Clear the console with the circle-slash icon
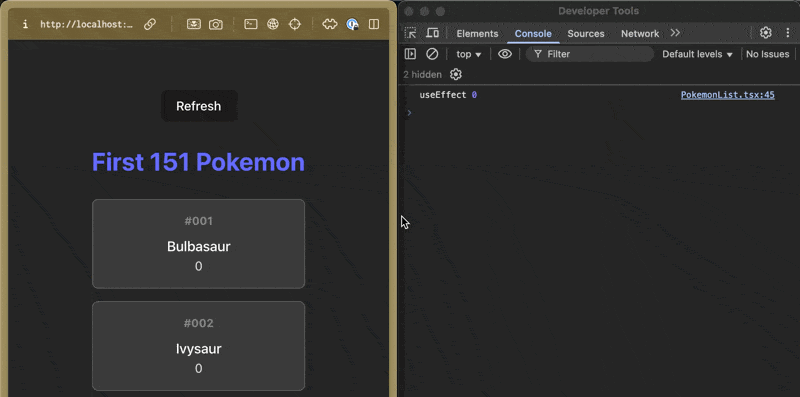 click(432, 54)
